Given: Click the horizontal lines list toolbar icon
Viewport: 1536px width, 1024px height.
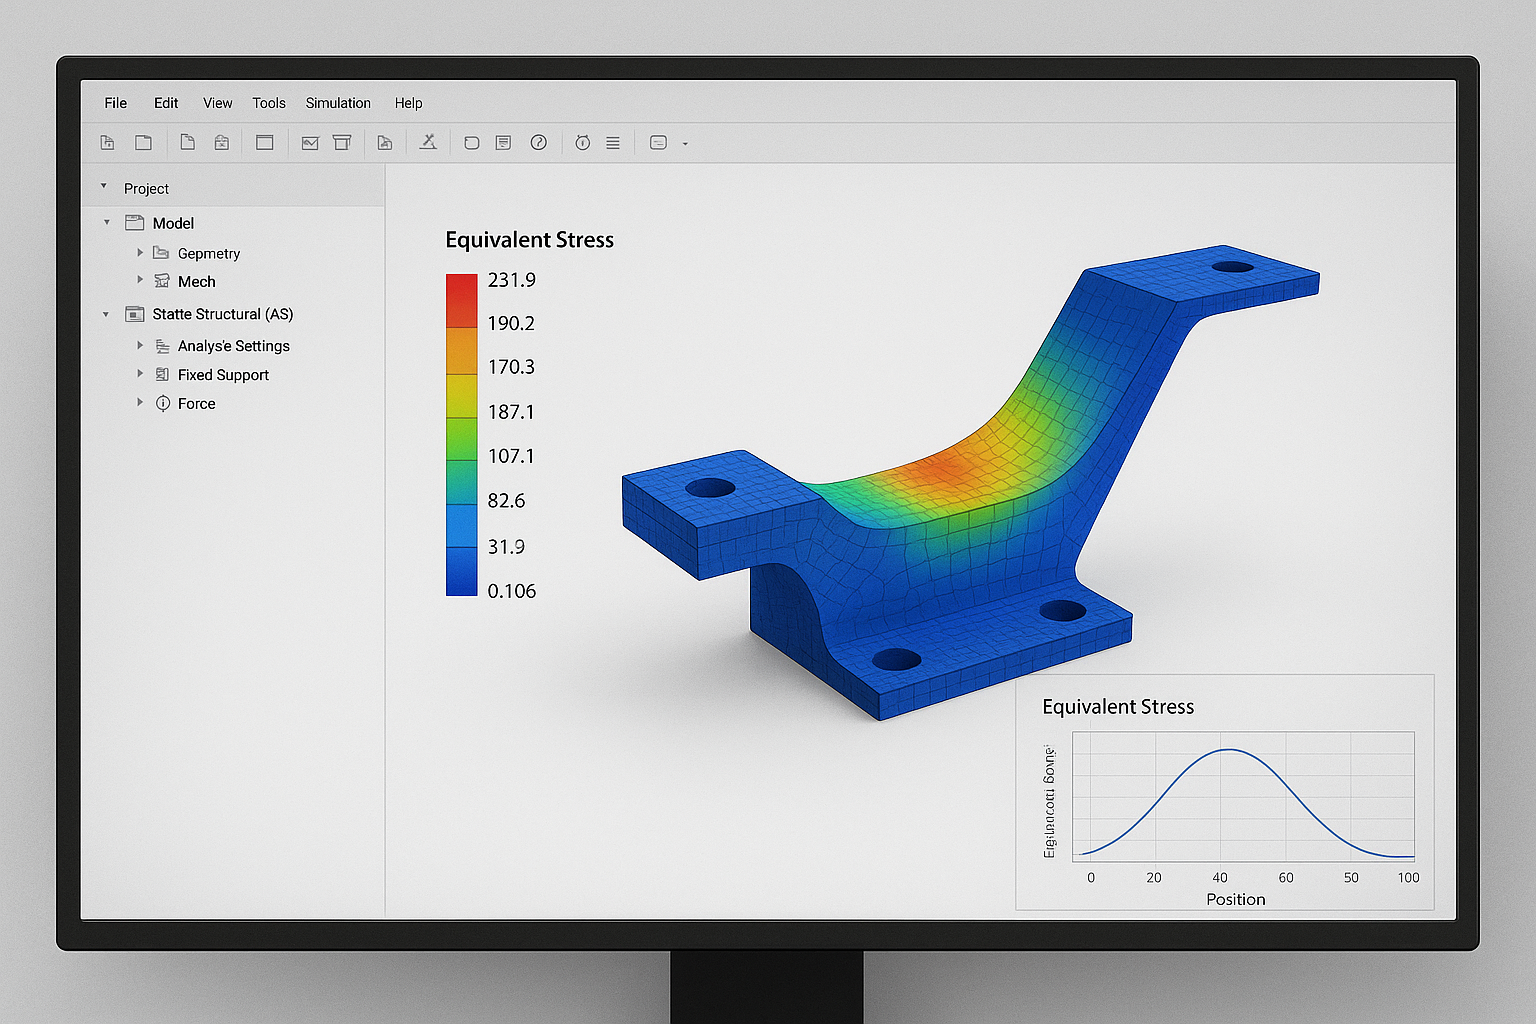Looking at the screenshot, I should (x=613, y=143).
